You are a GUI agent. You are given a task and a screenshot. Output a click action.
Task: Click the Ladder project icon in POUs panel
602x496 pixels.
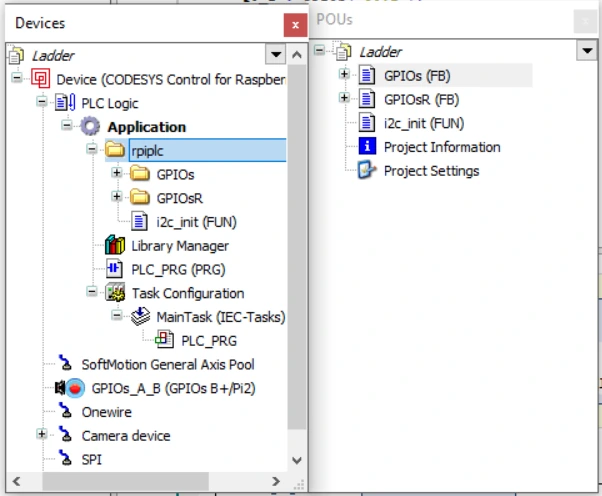(344, 52)
